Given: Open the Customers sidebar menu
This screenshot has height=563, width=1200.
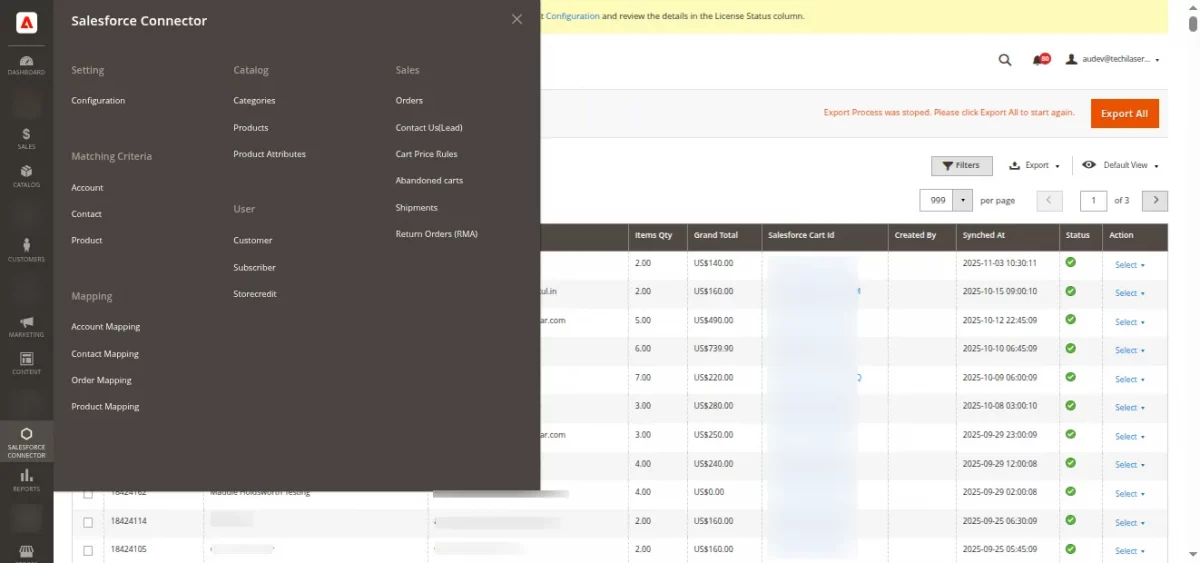Looking at the screenshot, I should click(26, 250).
